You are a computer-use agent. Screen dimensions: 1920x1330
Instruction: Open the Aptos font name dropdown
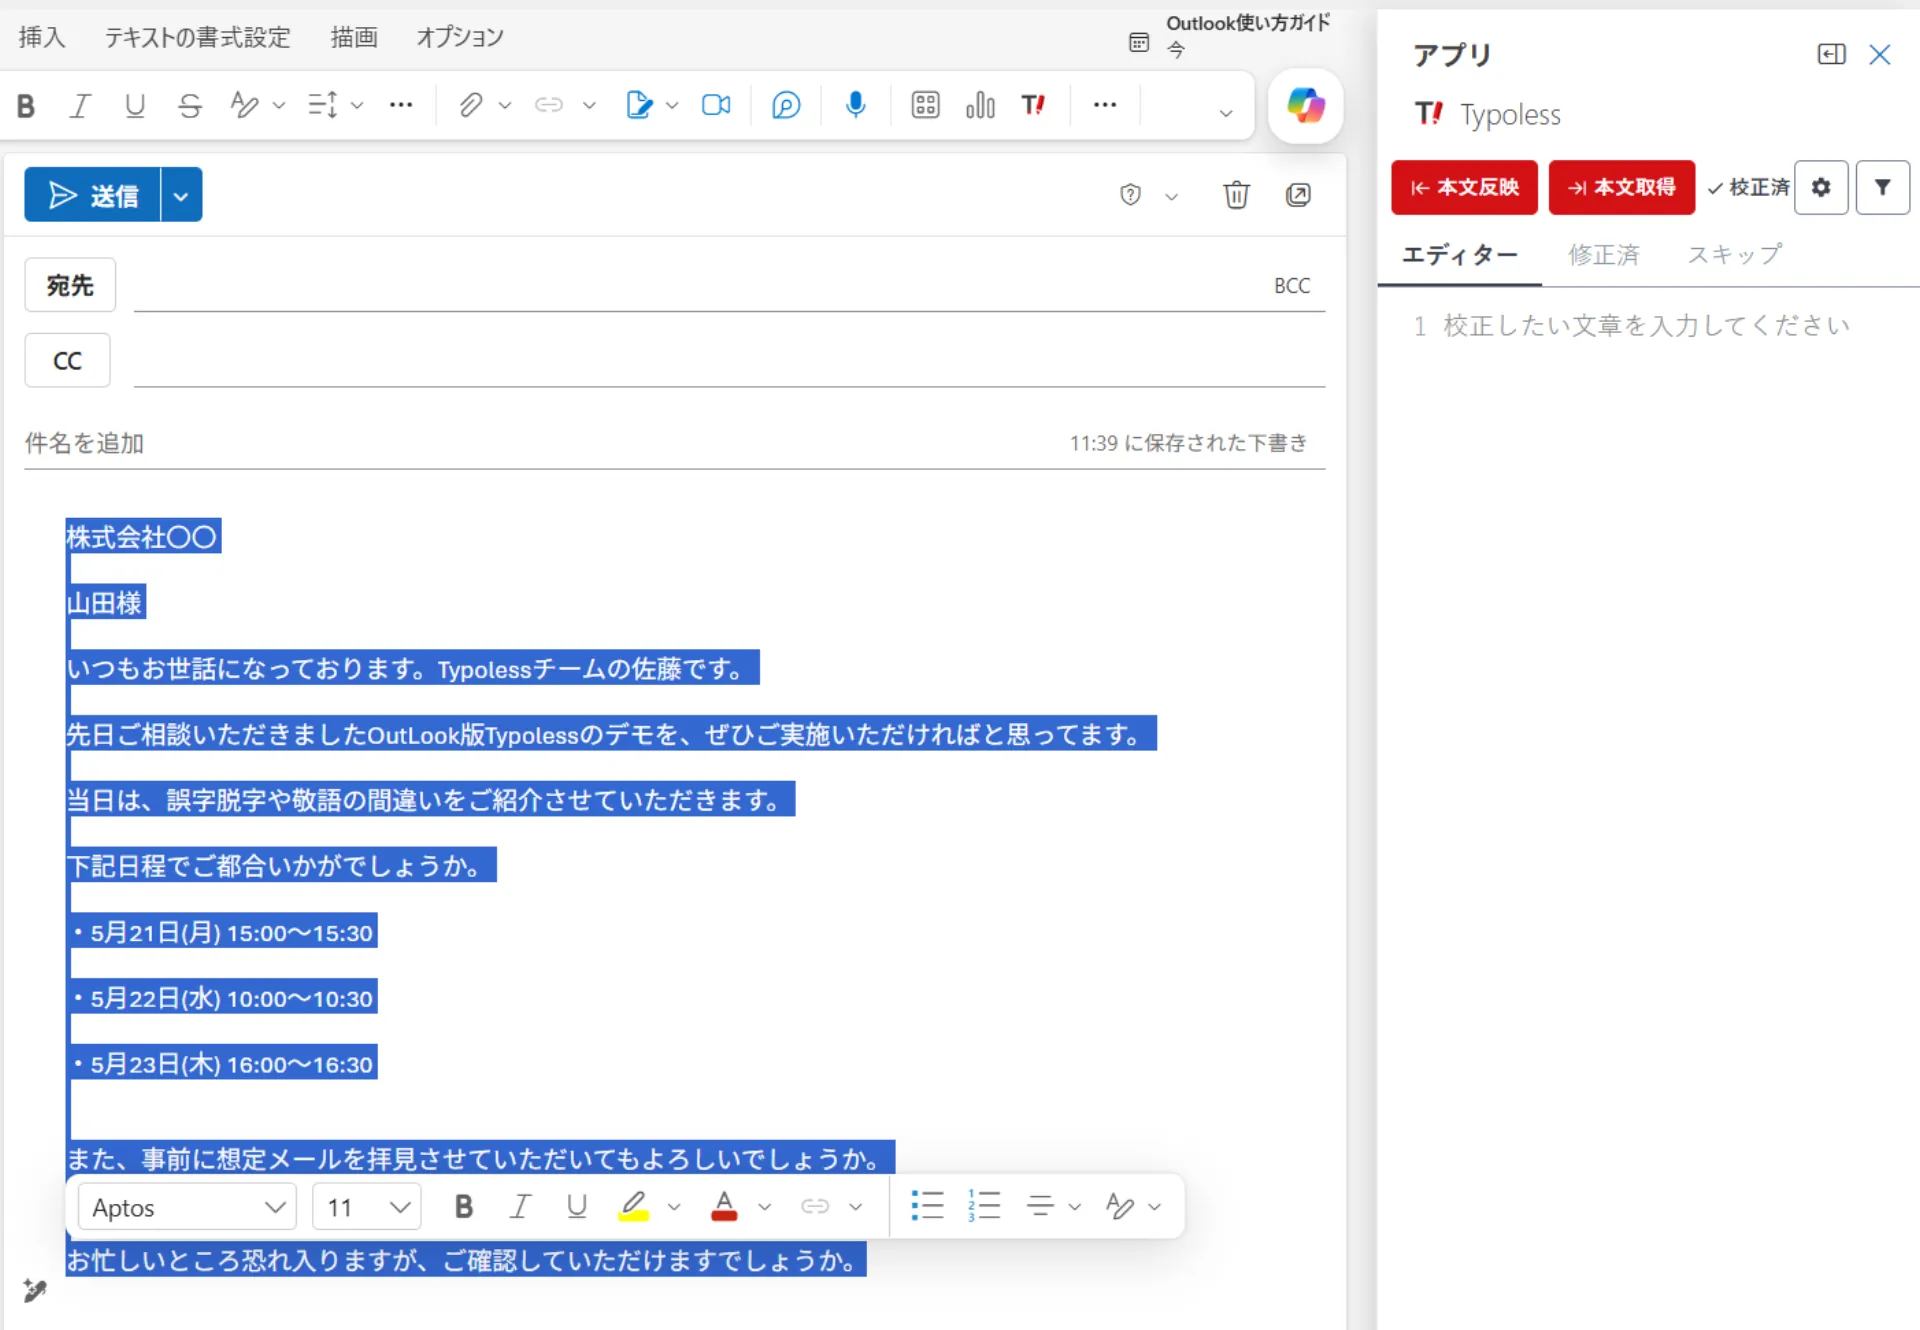(188, 1207)
